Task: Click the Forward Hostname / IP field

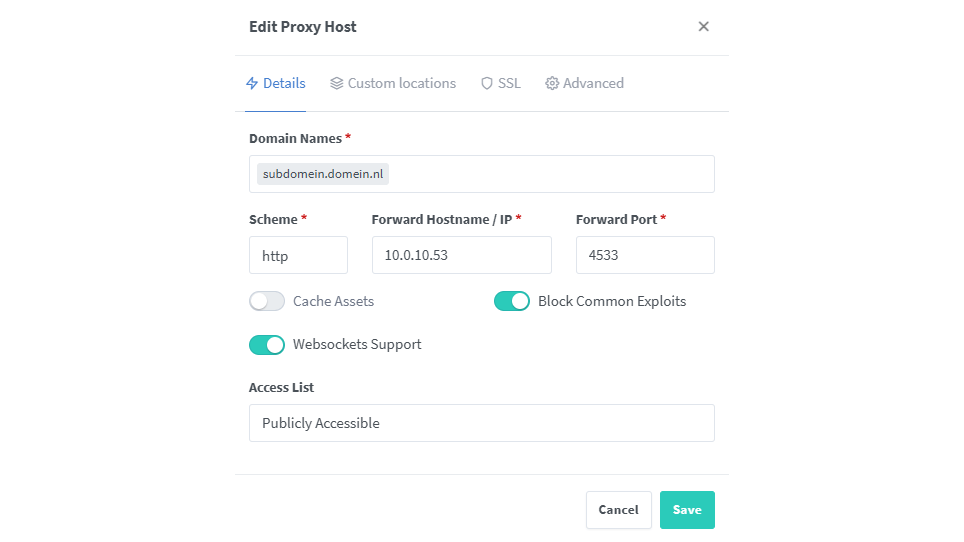Action: (x=461, y=255)
